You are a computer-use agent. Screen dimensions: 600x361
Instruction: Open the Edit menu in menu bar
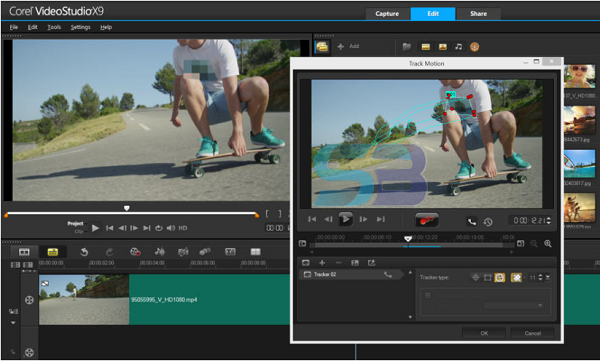(33, 27)
